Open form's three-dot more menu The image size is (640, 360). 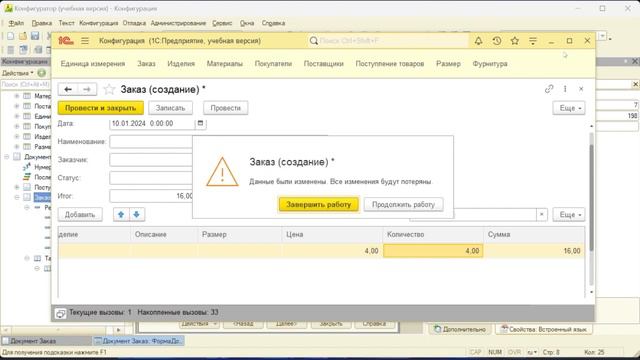coord(565,89)
